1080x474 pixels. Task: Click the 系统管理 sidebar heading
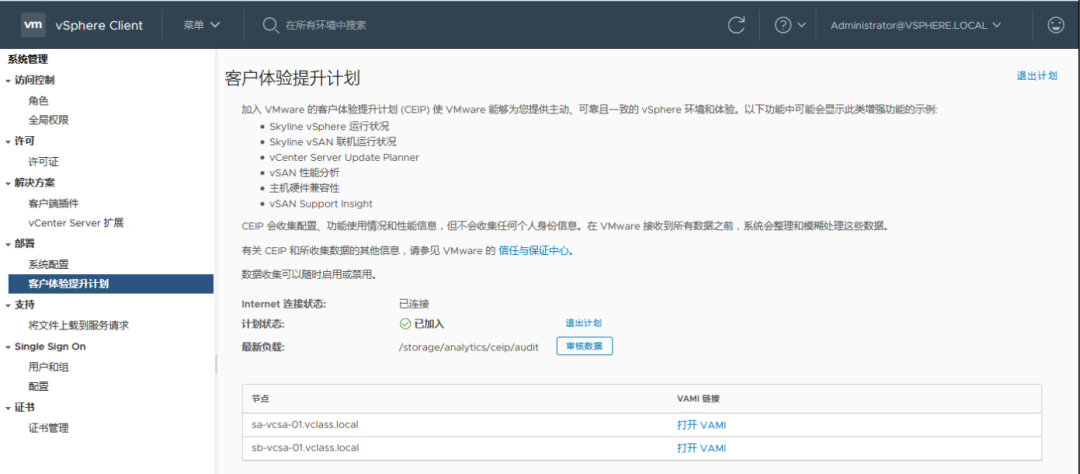28,60
